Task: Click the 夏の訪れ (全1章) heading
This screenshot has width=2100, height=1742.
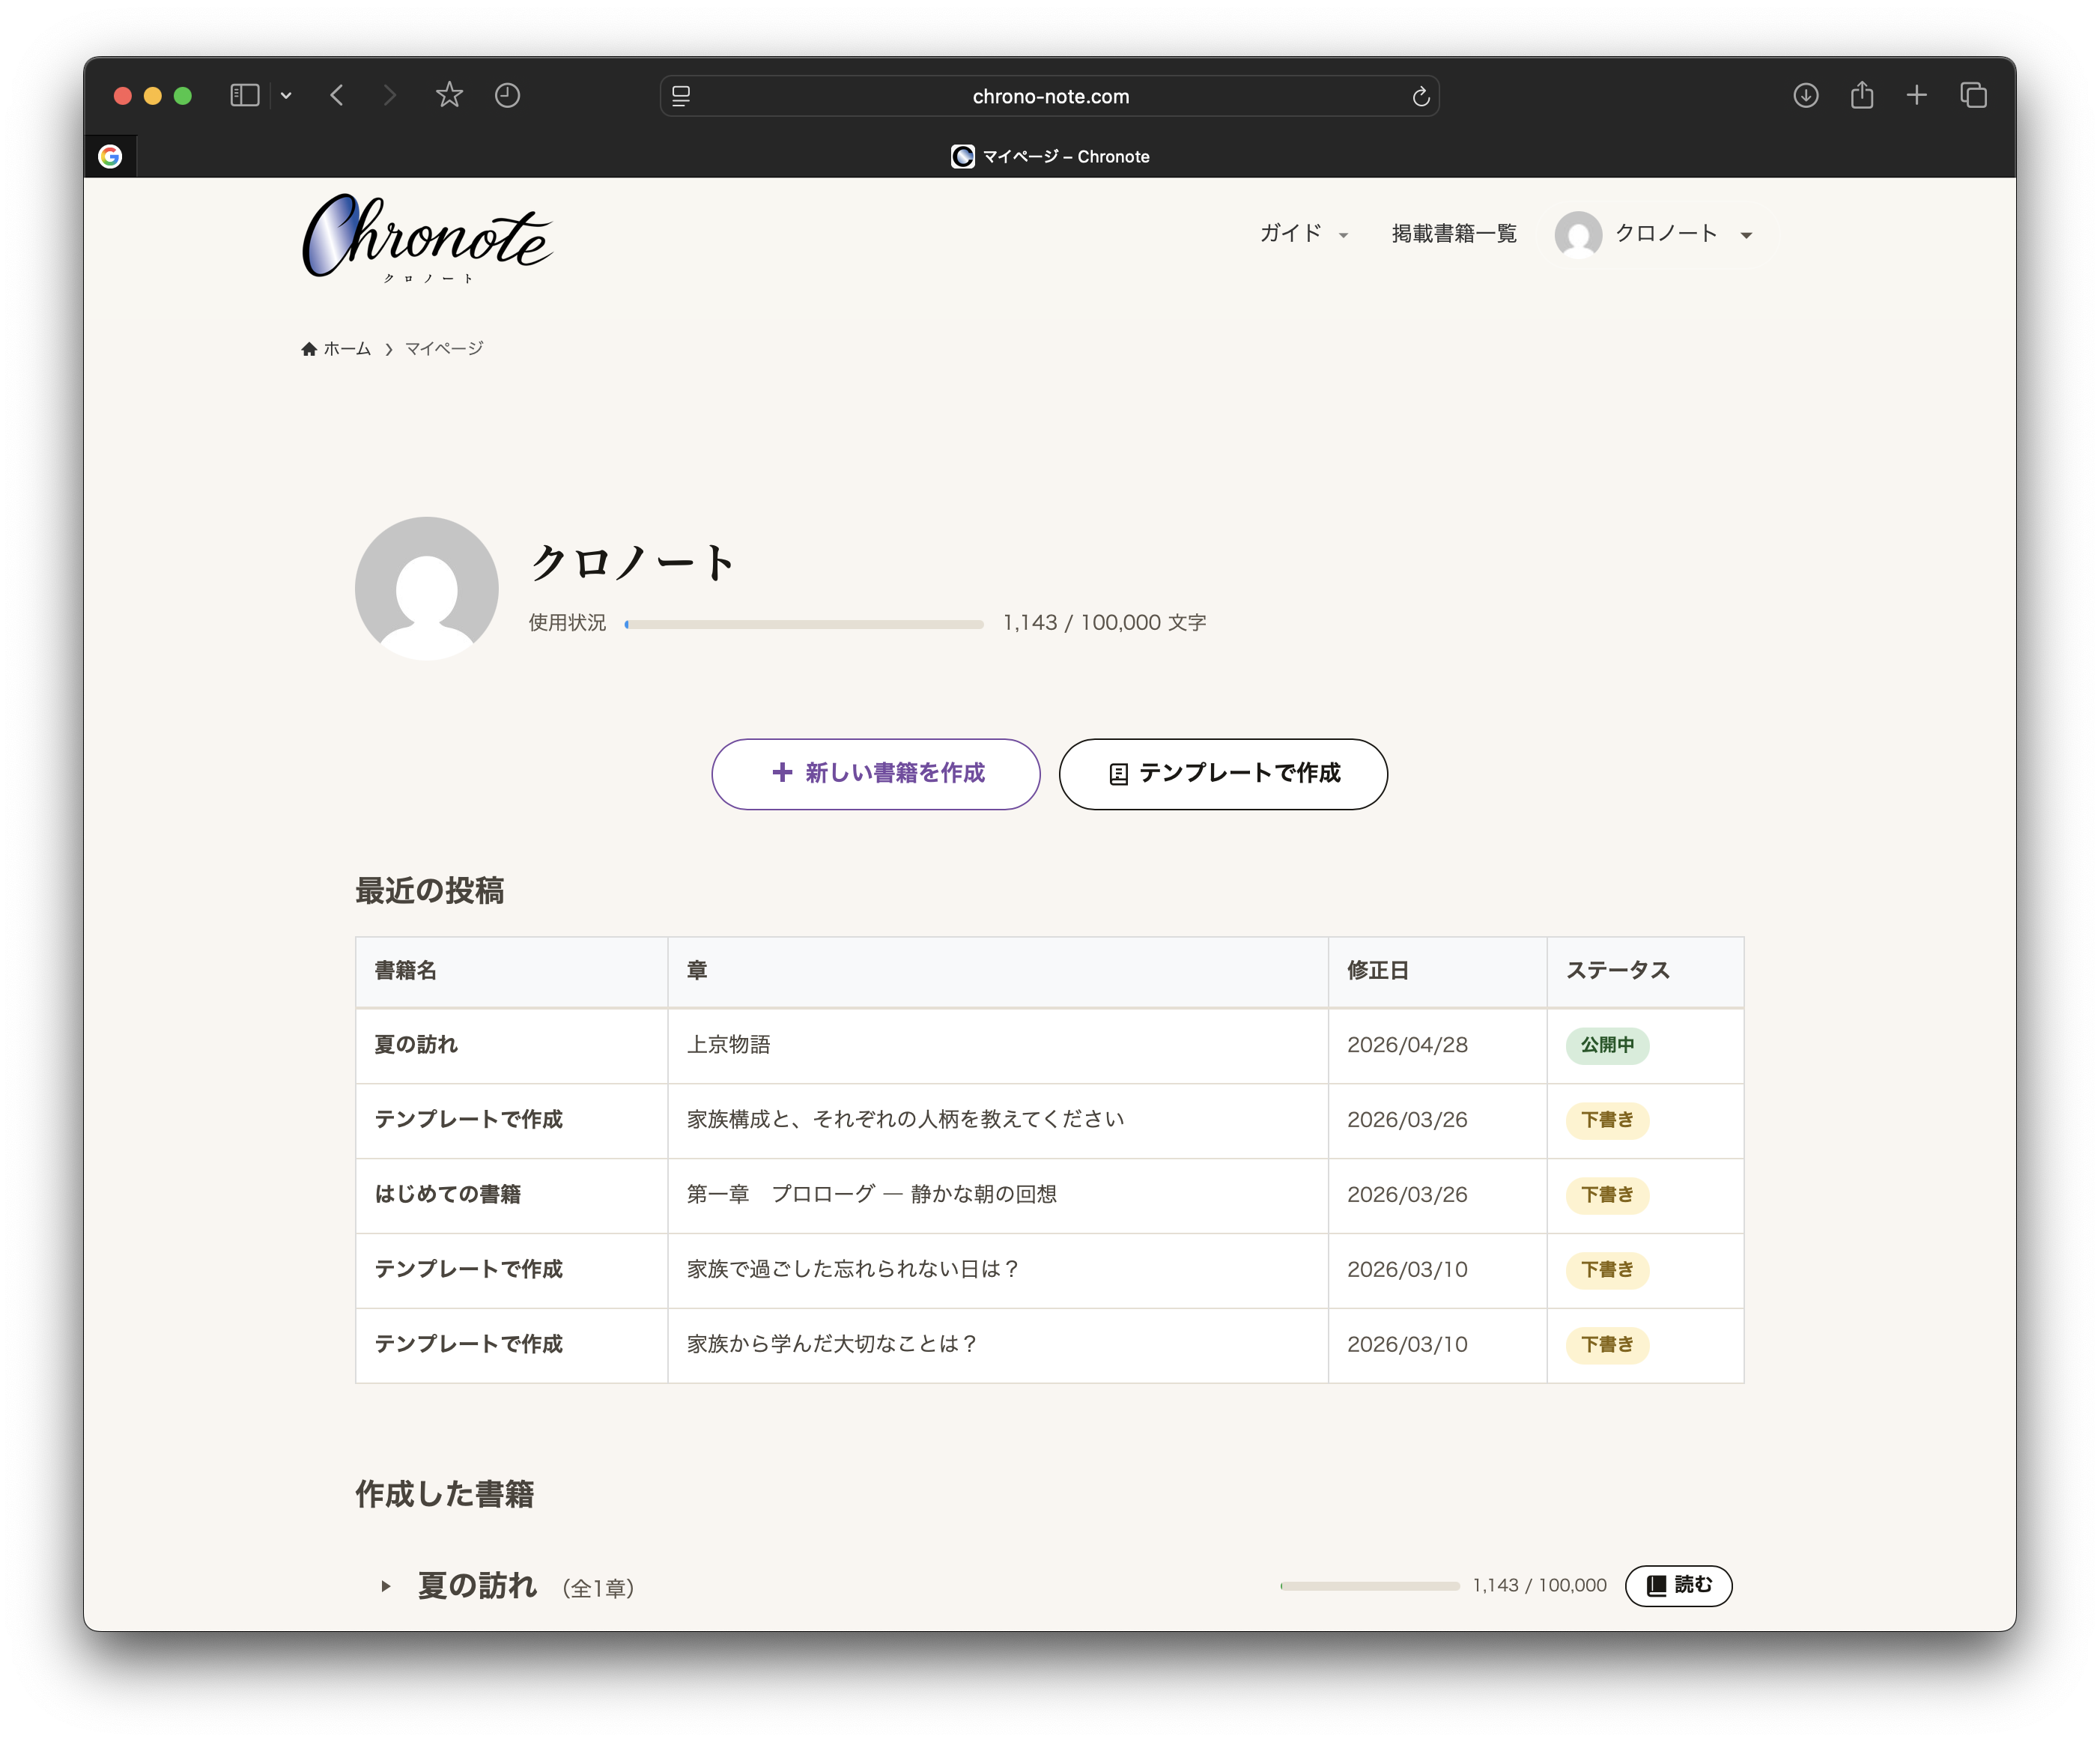Action: 526,1586
